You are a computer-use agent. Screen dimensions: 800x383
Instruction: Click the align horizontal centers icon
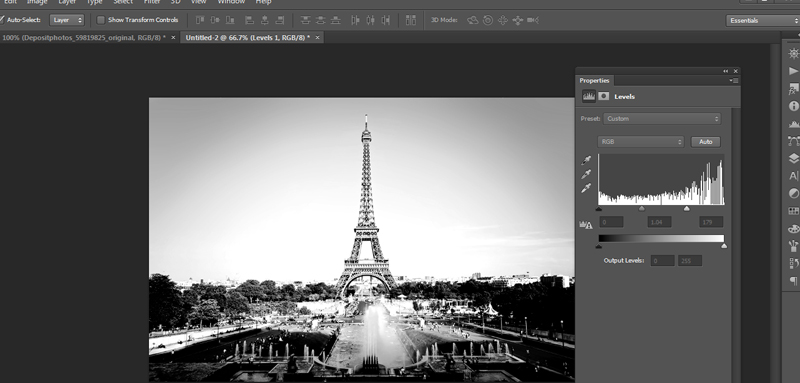[x=265, y=20]
